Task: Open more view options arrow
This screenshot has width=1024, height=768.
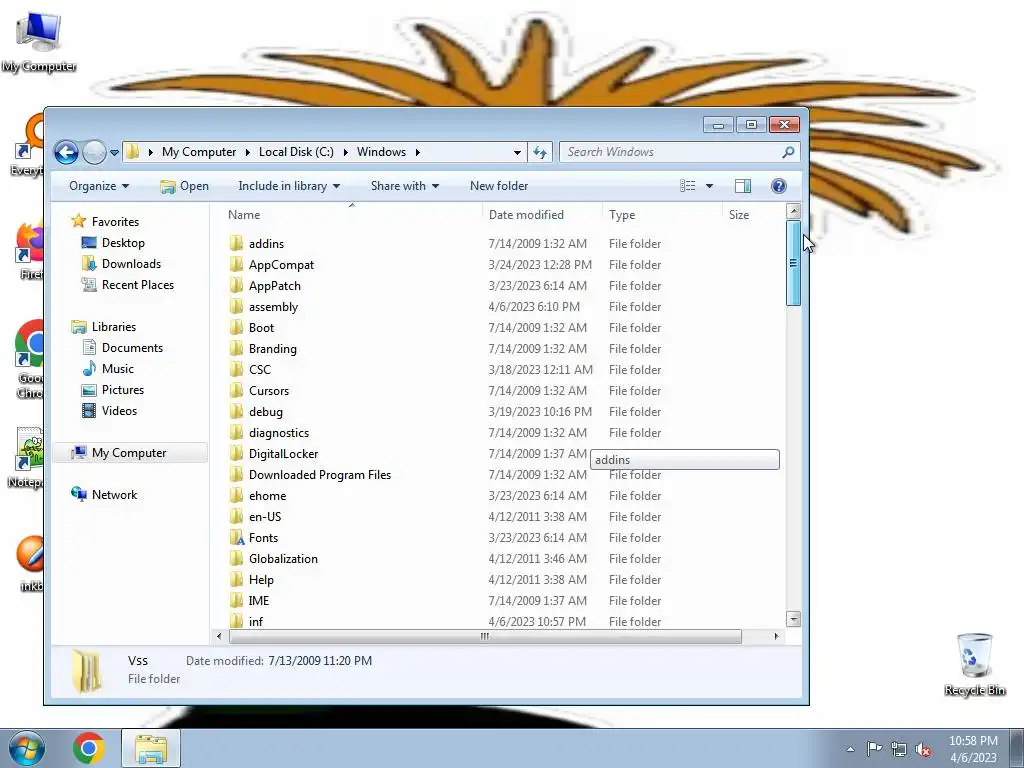Action: coord(709,186)
